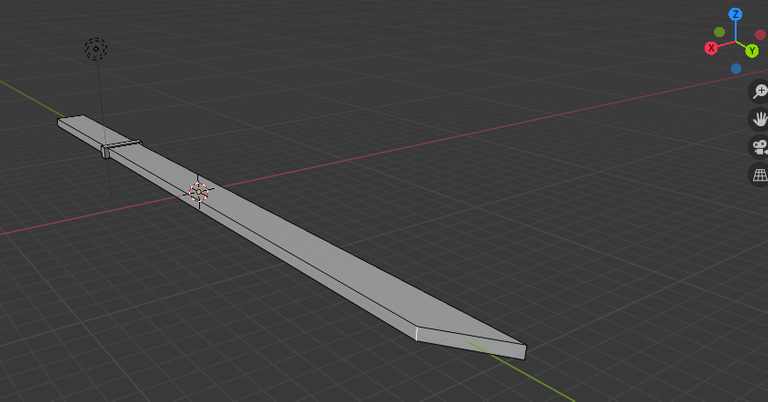Select the sword blade mesh object
Screen dimensions: 768x402
[313, 245]
